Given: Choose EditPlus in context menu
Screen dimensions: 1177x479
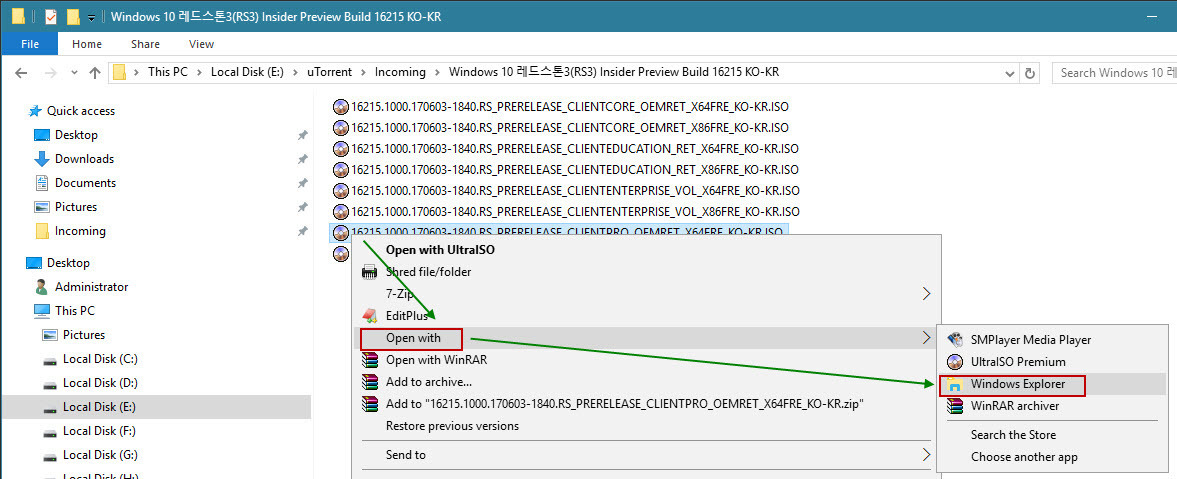Looking at the screenshot, I should click(x=407, y=316).
